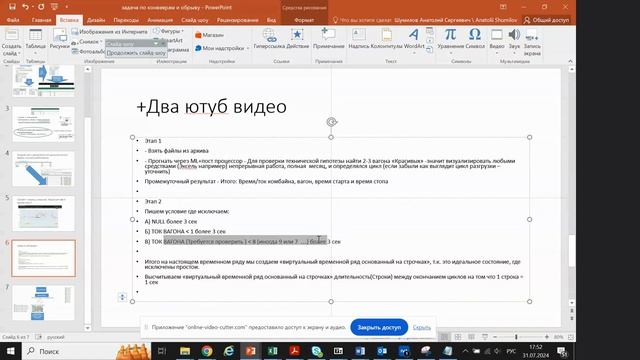This screenshot has width=640, height=360.
Task: Click the slide title +Два ютуб видео
Action: (211, 107)
